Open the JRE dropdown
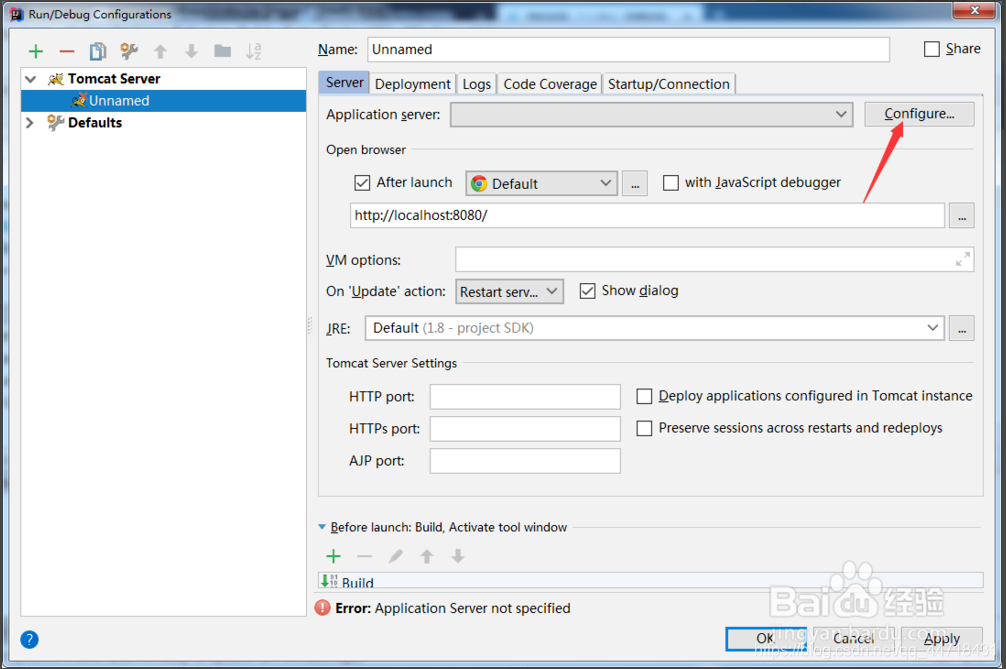Image resolution: width=1006 pixels, height=669 pixels. coord(654,328)
